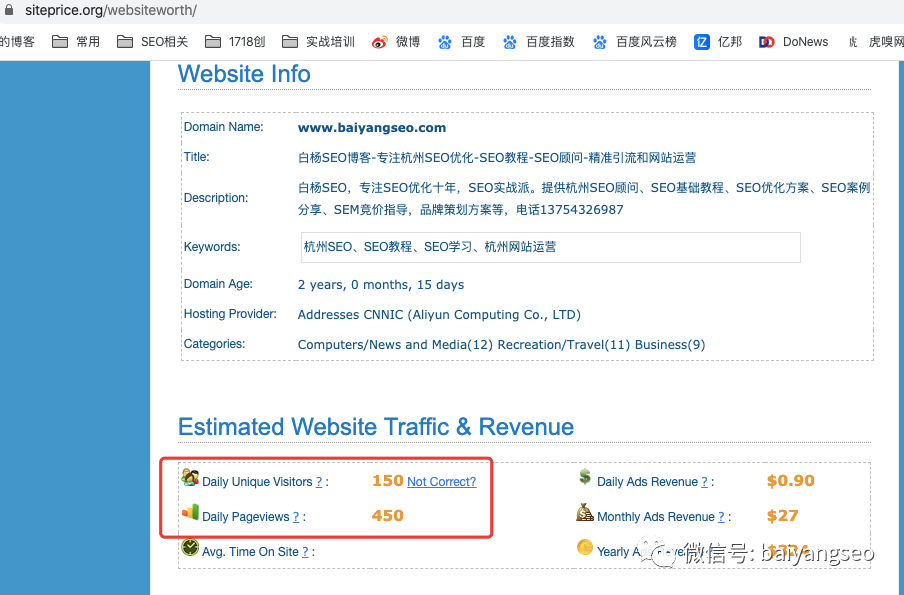Click the Addresses CNNIC hosting provider text
The image size is (904, 595).
[439, 315]
